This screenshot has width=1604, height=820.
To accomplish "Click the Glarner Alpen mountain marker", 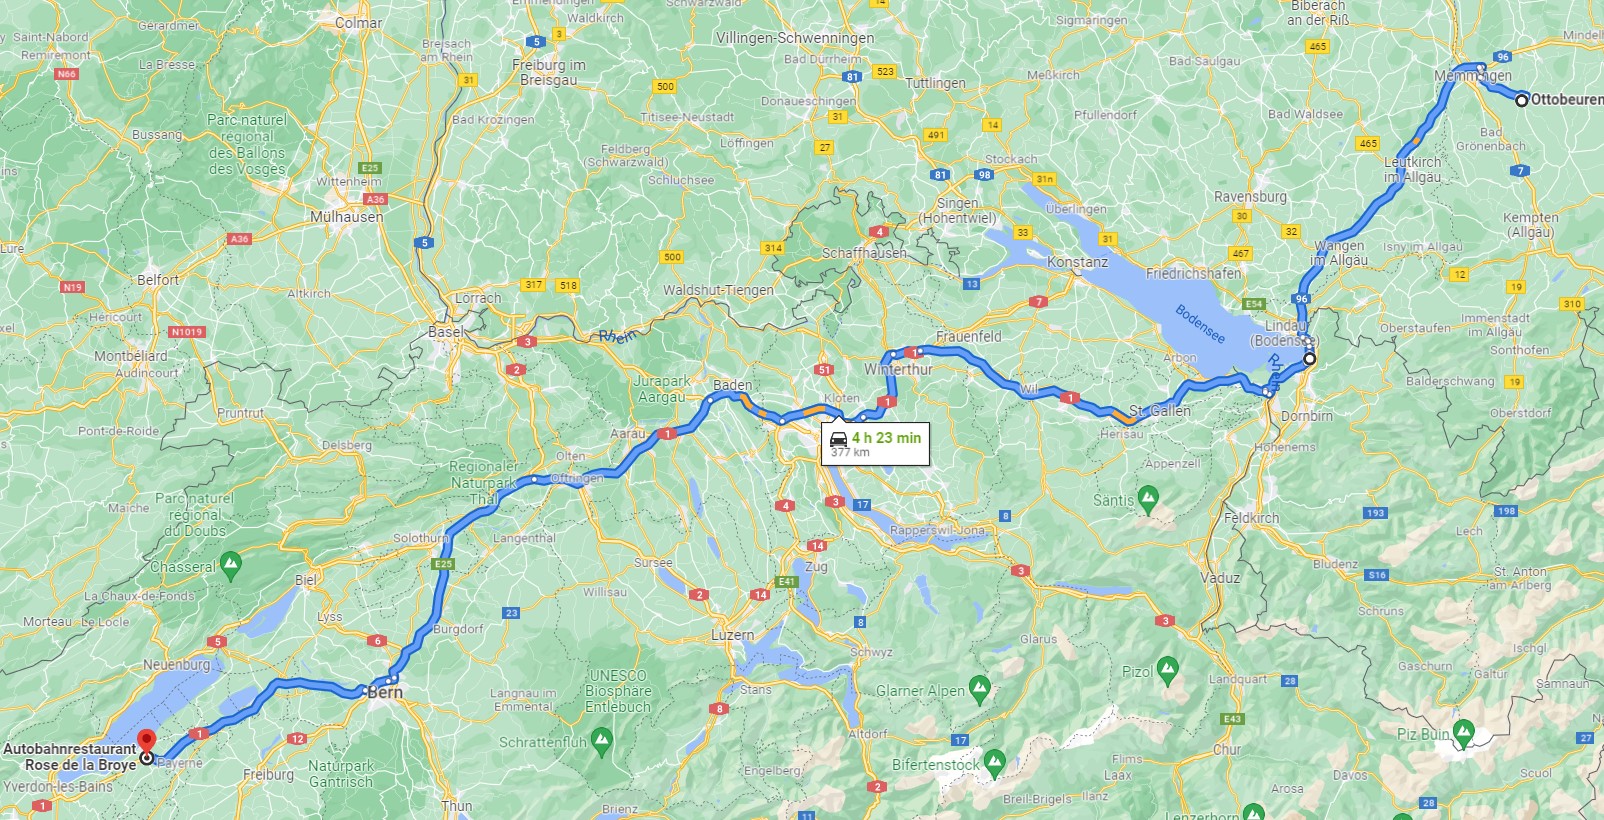I will [x=980, y=688].
